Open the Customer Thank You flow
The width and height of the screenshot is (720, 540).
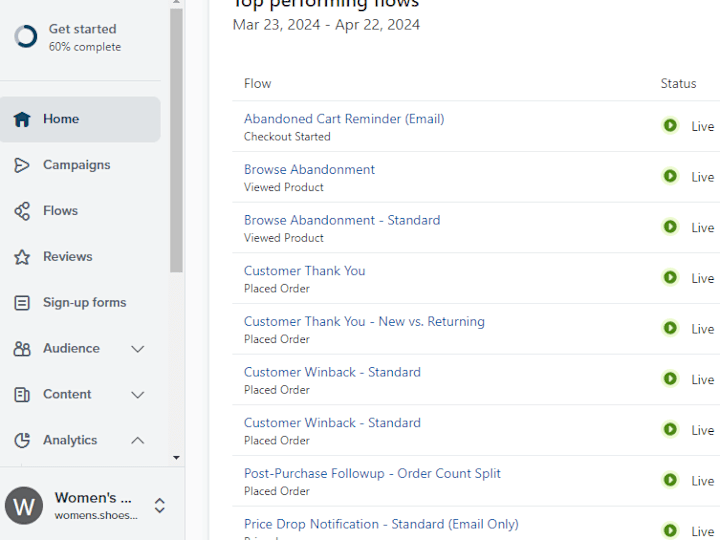pos(304,271)
